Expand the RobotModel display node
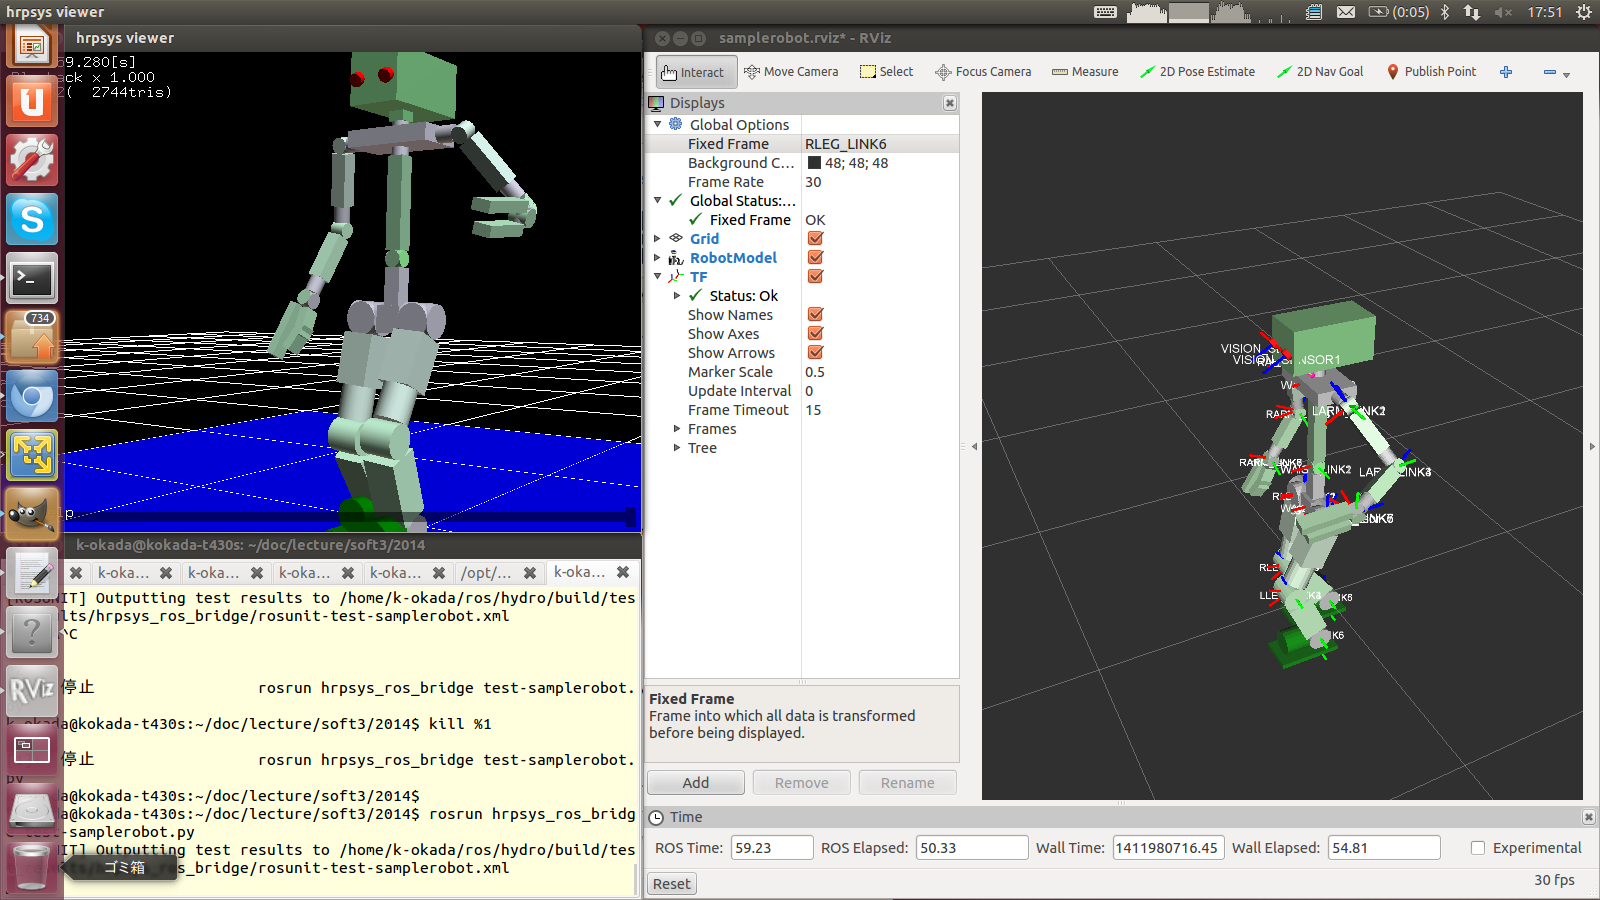Image resolution: width=1600 pixels, height=900 pixels. 657,258
